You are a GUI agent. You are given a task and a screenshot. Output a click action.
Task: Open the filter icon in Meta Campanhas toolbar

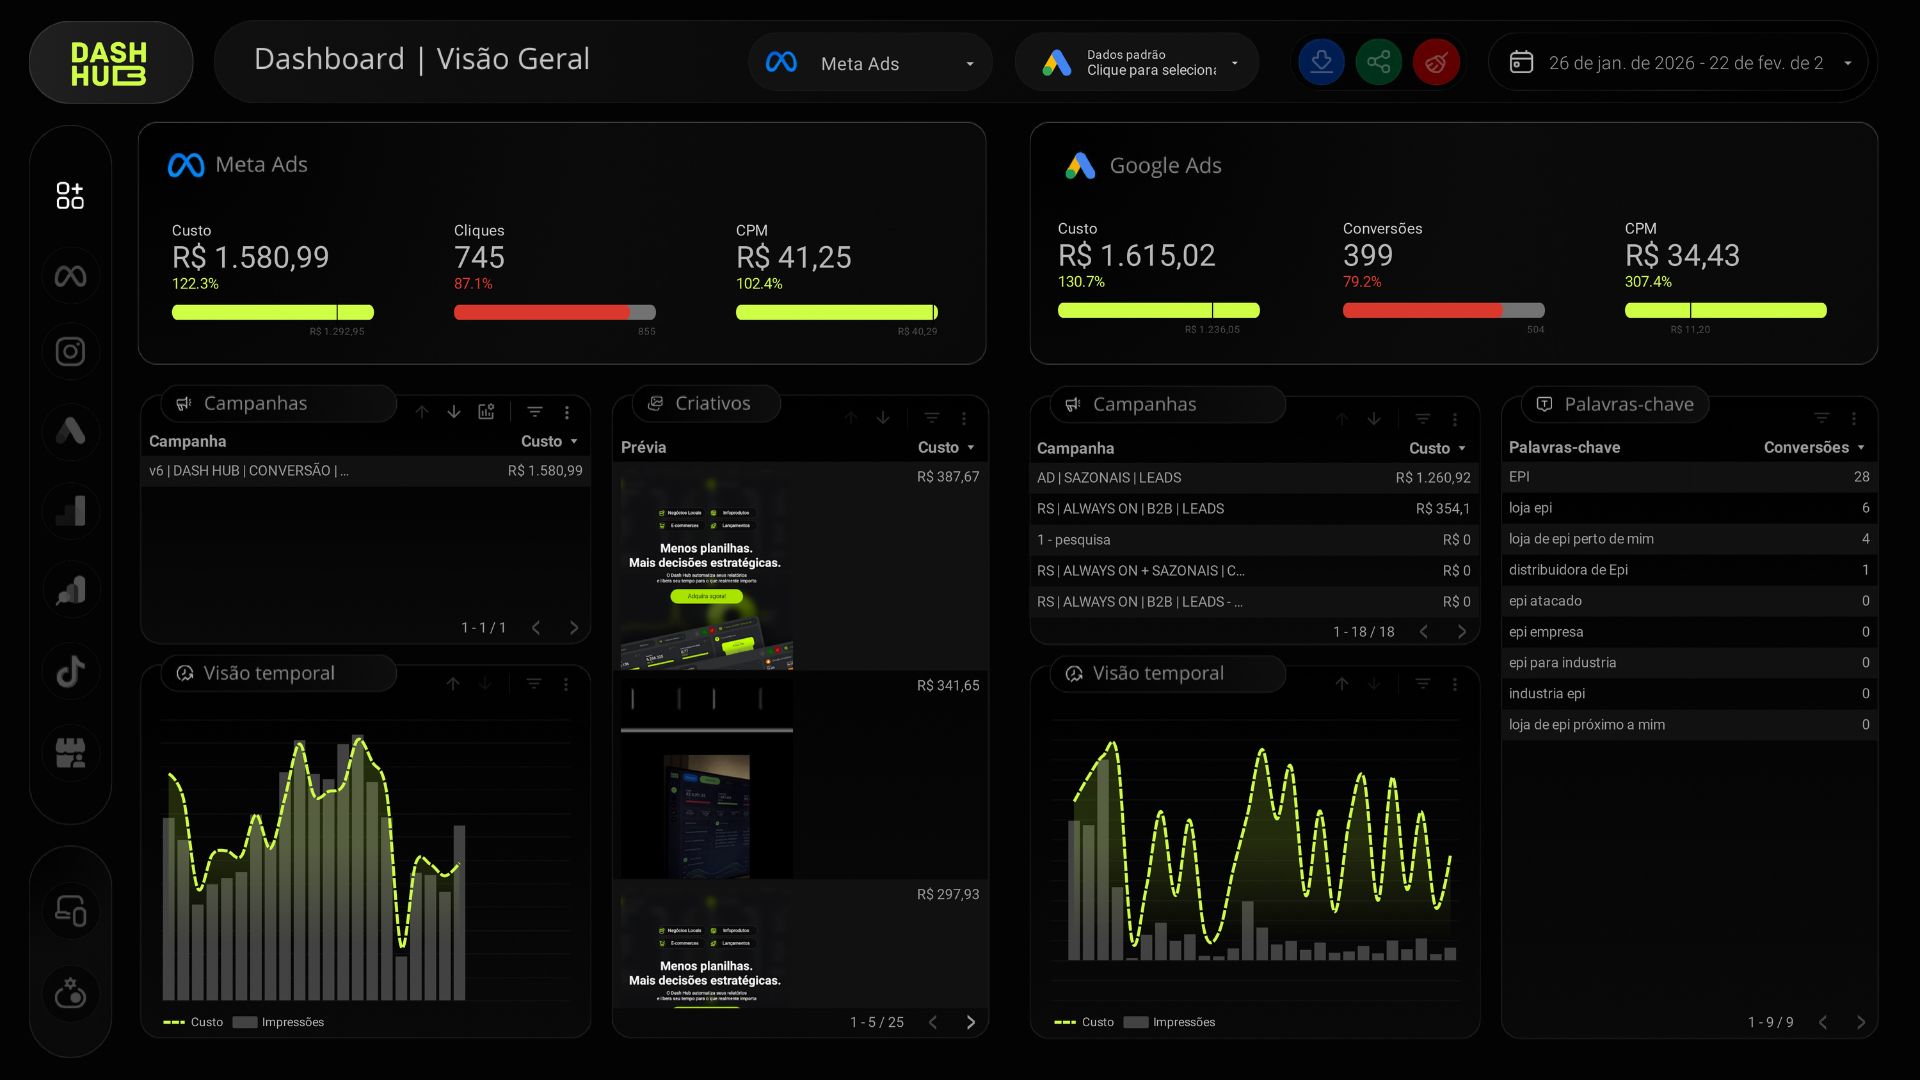(x=535, y=412)
